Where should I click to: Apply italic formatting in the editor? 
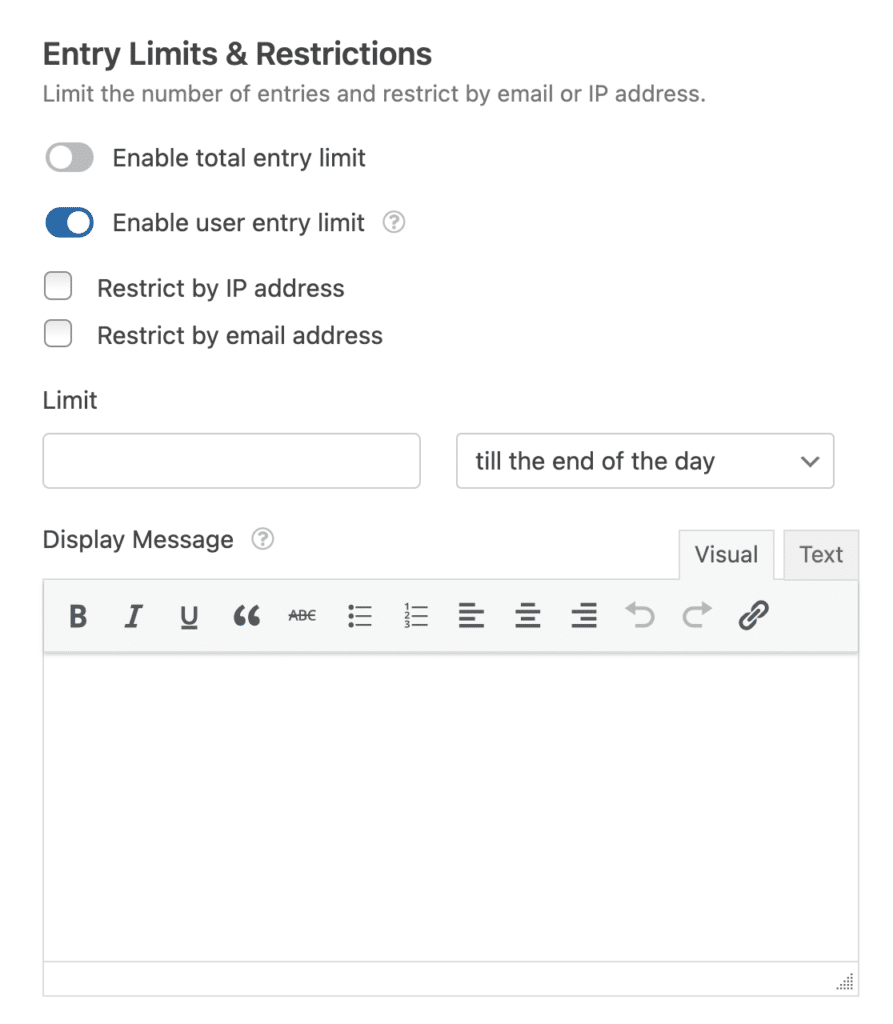point(133,616)
